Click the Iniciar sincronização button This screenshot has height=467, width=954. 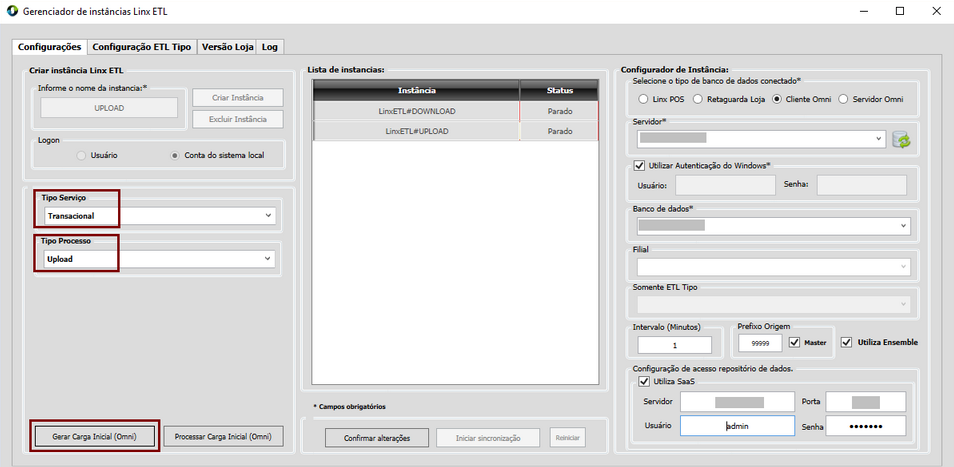click(489, 438)
